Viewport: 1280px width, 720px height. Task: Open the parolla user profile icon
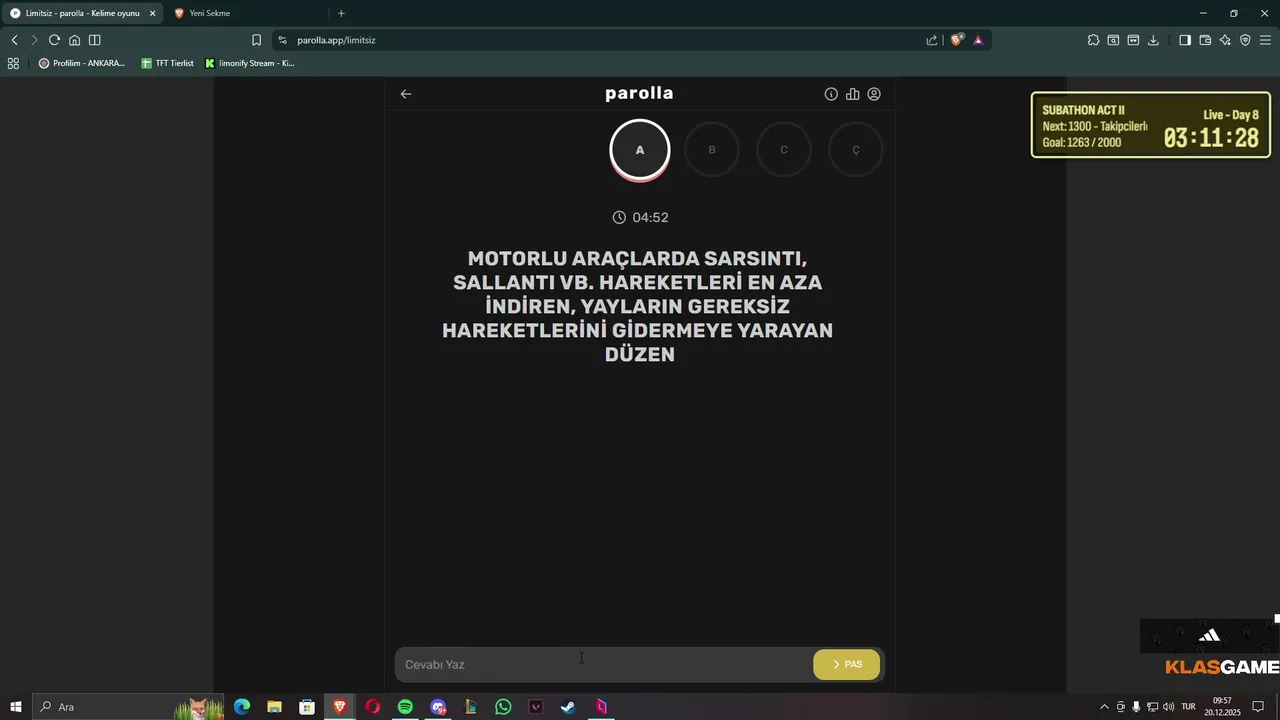coord(874,94)
